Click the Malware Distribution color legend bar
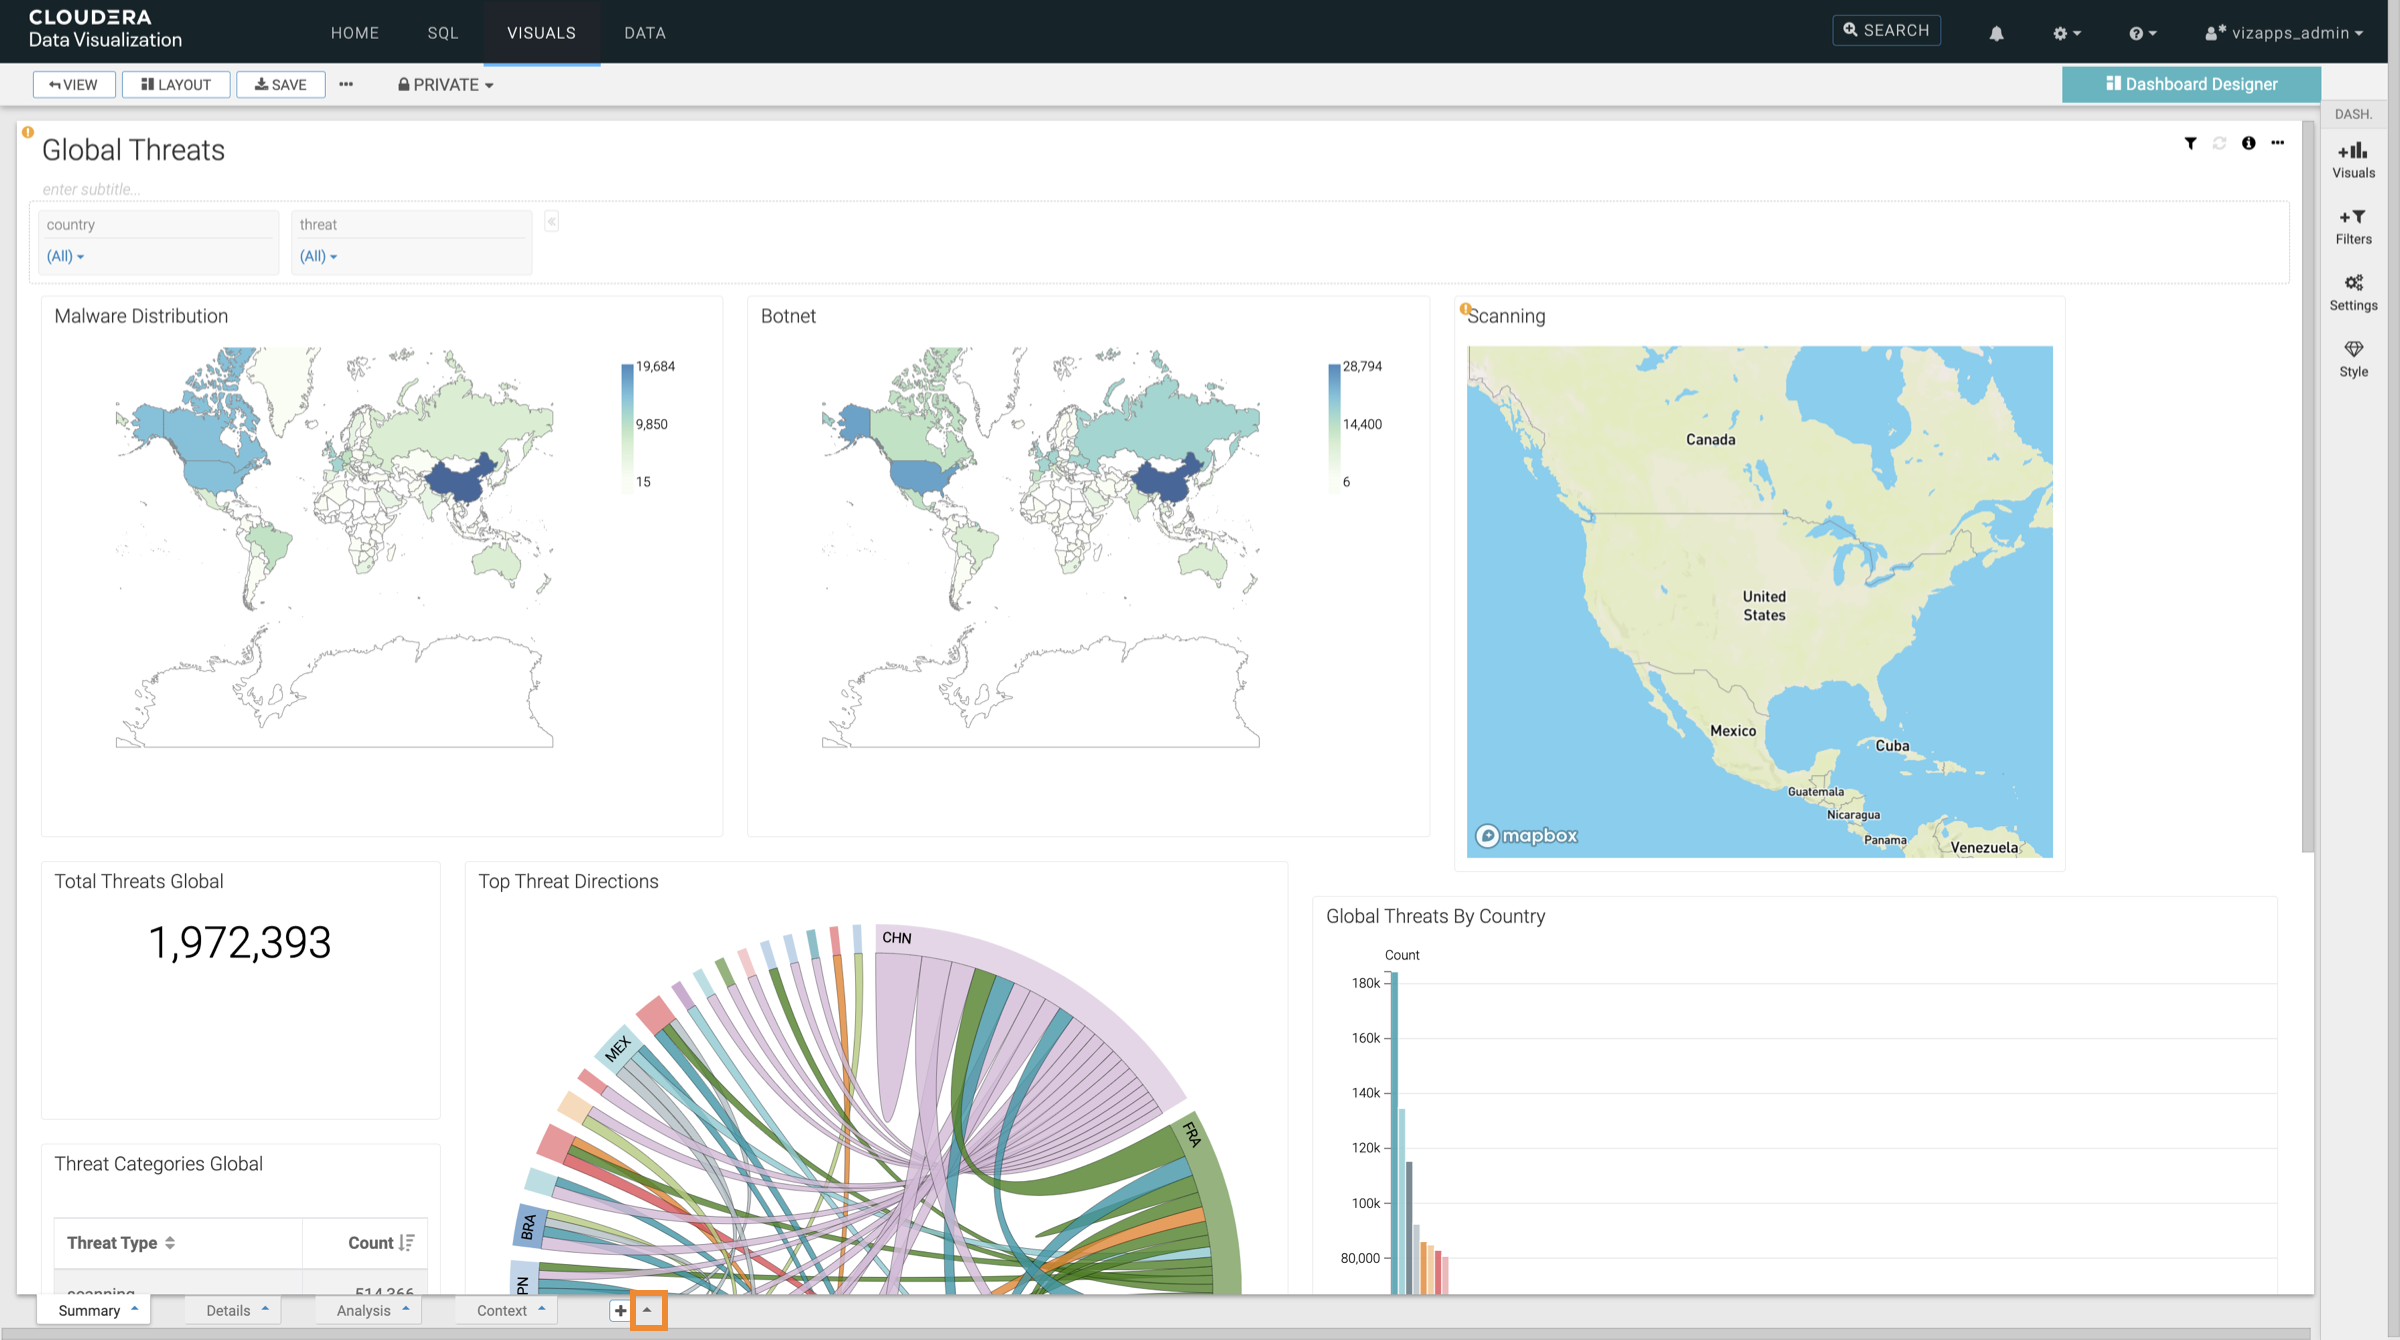The height and width of the screenshot is (1340, 2400). [627, 425]
